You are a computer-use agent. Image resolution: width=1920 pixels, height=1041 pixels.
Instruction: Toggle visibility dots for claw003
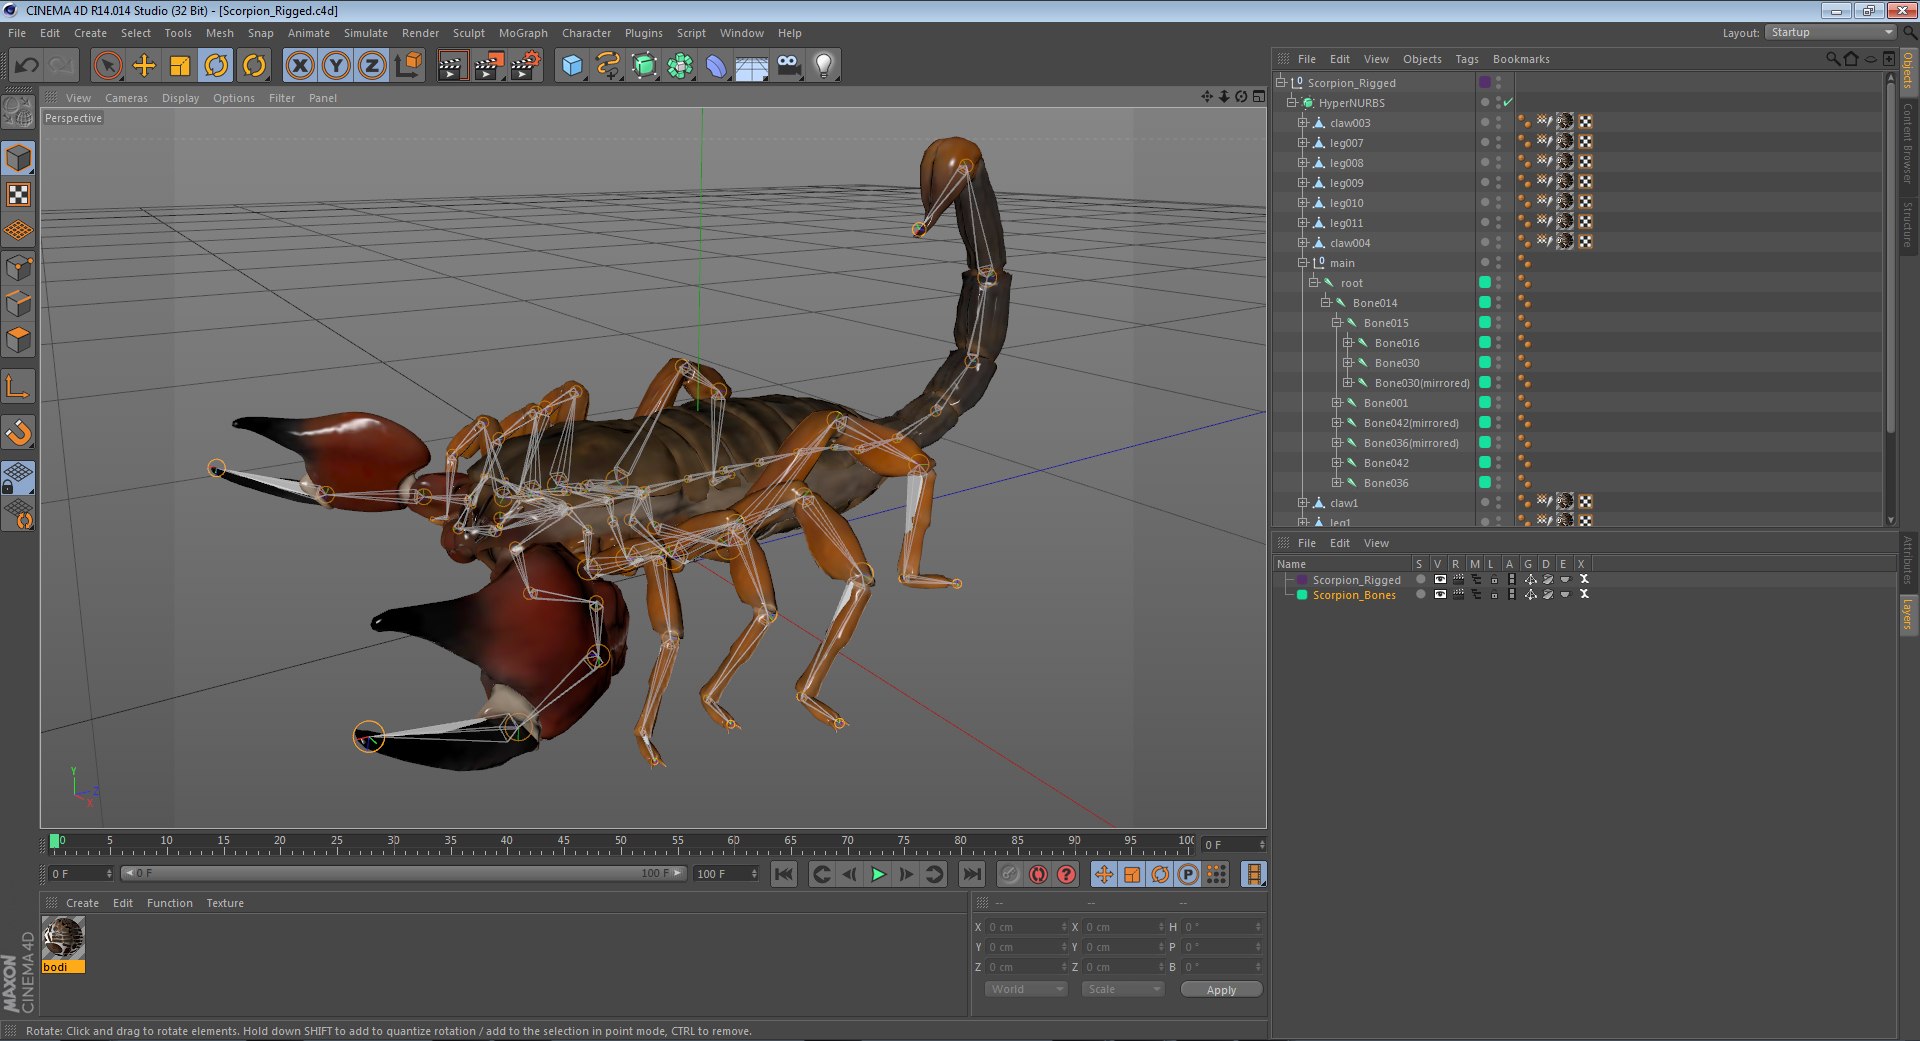1498,123
